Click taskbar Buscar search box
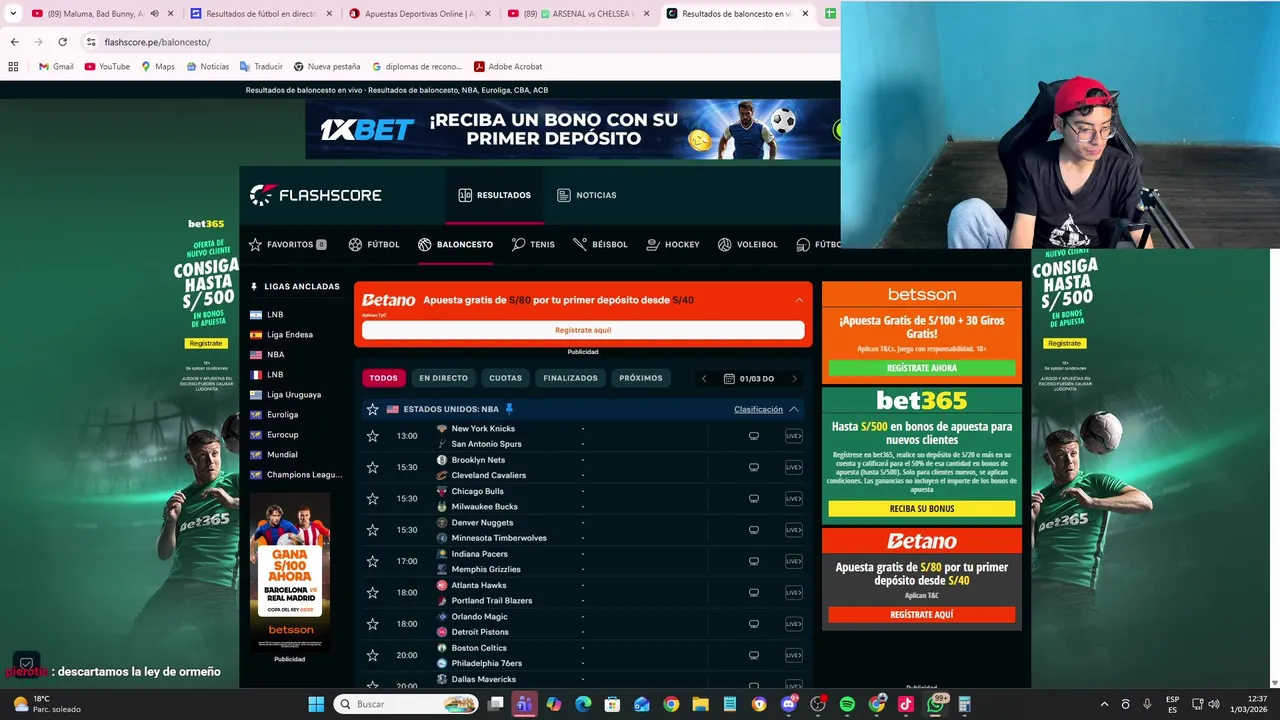The image size is (1280, 720). click(406, 704)
